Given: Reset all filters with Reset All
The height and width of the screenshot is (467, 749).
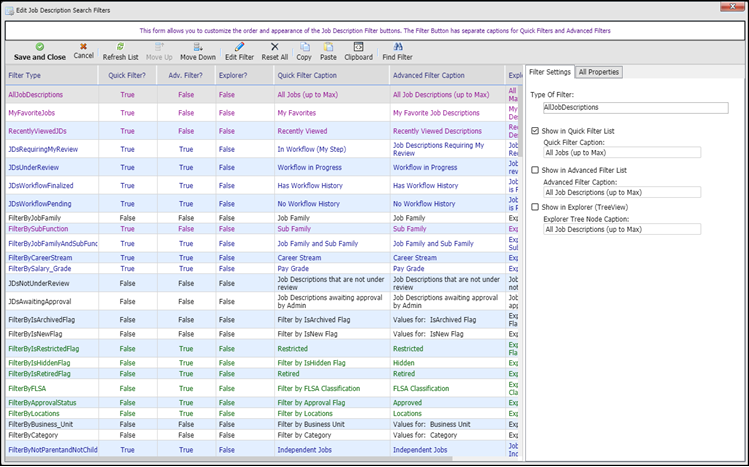Looking at the screenshot, I should tap(275, 51).
